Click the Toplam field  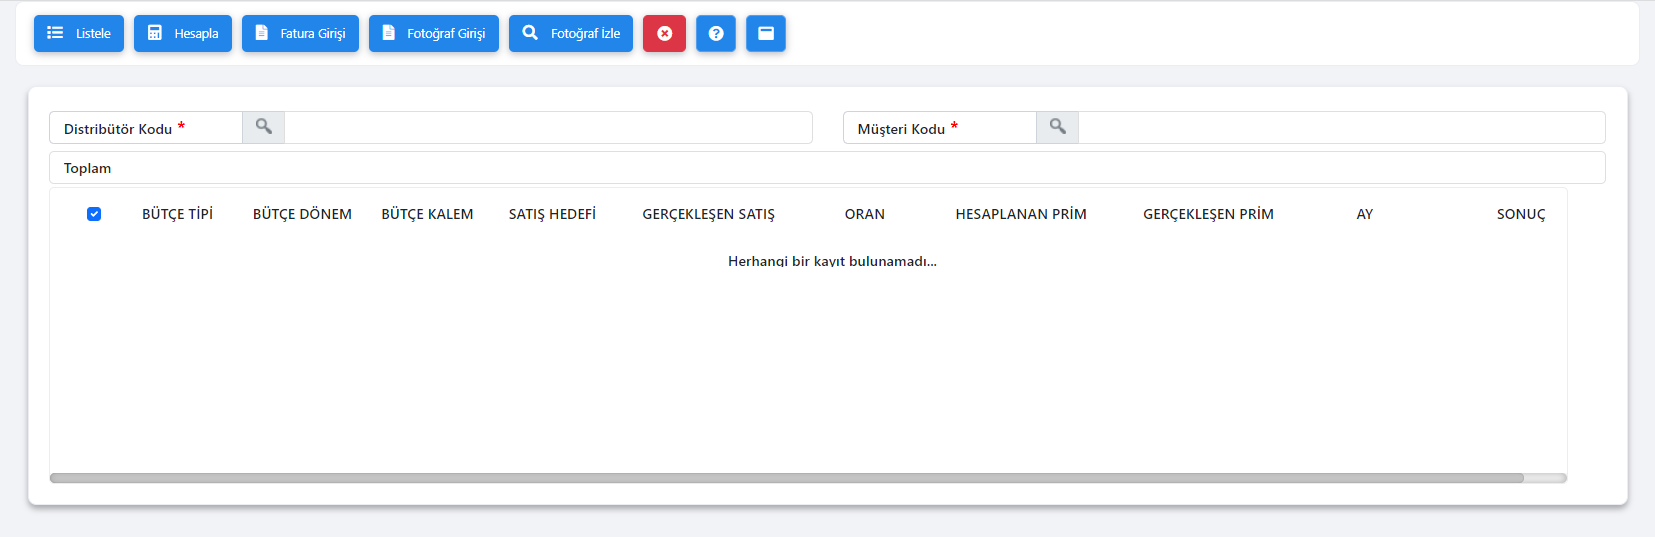pos(827,168)
